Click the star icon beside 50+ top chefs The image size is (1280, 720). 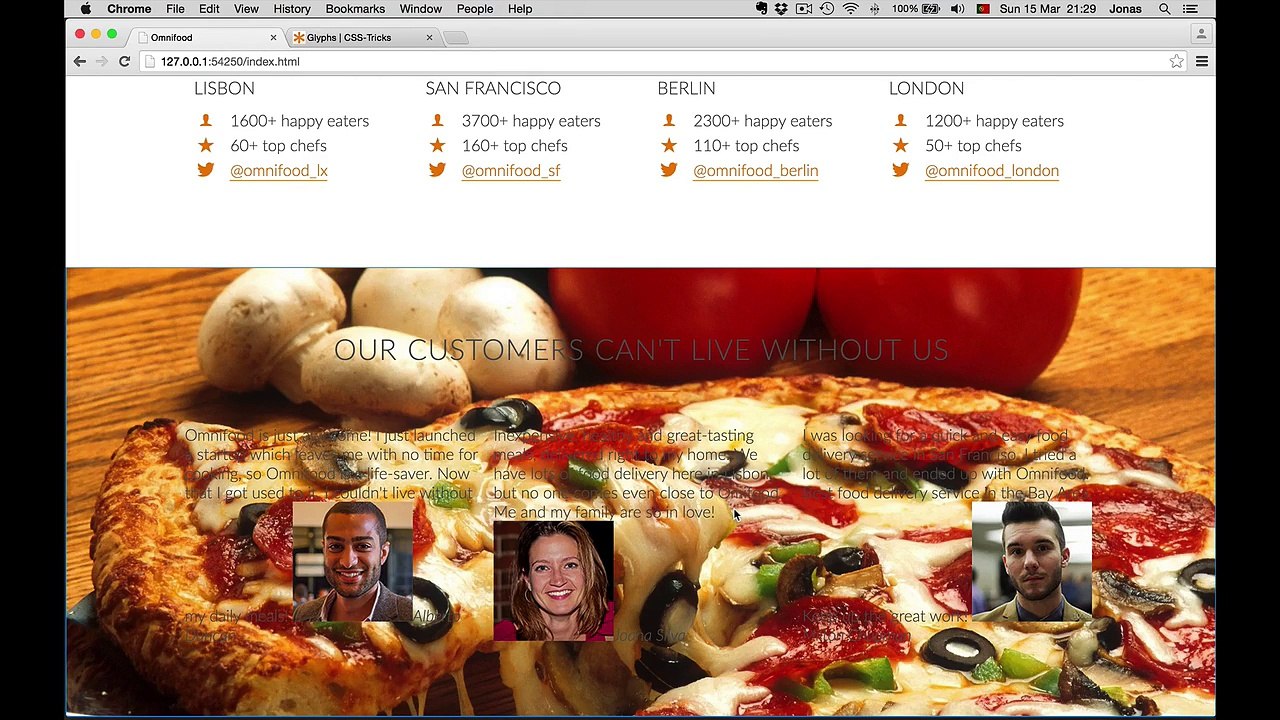[x=901, y=145]
